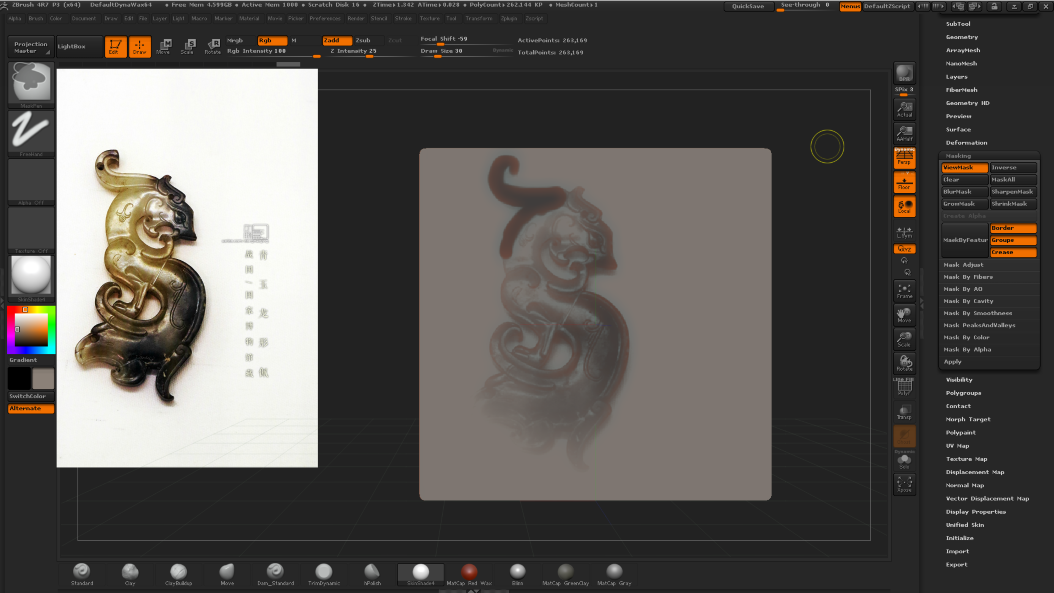Image resolution: width=1054 pixels, height=593 pixels.
Task: Open the Render menu
Action: [356, 18]
